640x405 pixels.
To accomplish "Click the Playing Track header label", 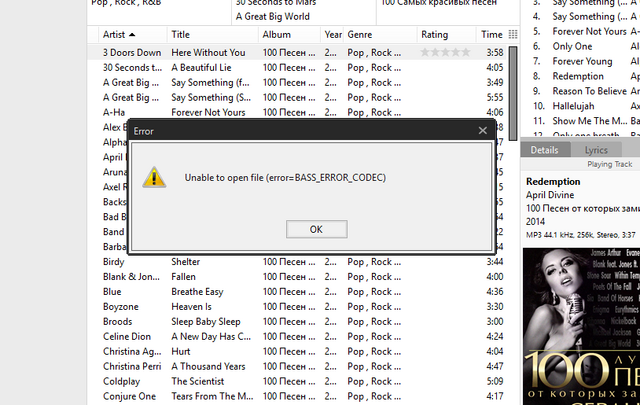I will [x=609, y=164].
